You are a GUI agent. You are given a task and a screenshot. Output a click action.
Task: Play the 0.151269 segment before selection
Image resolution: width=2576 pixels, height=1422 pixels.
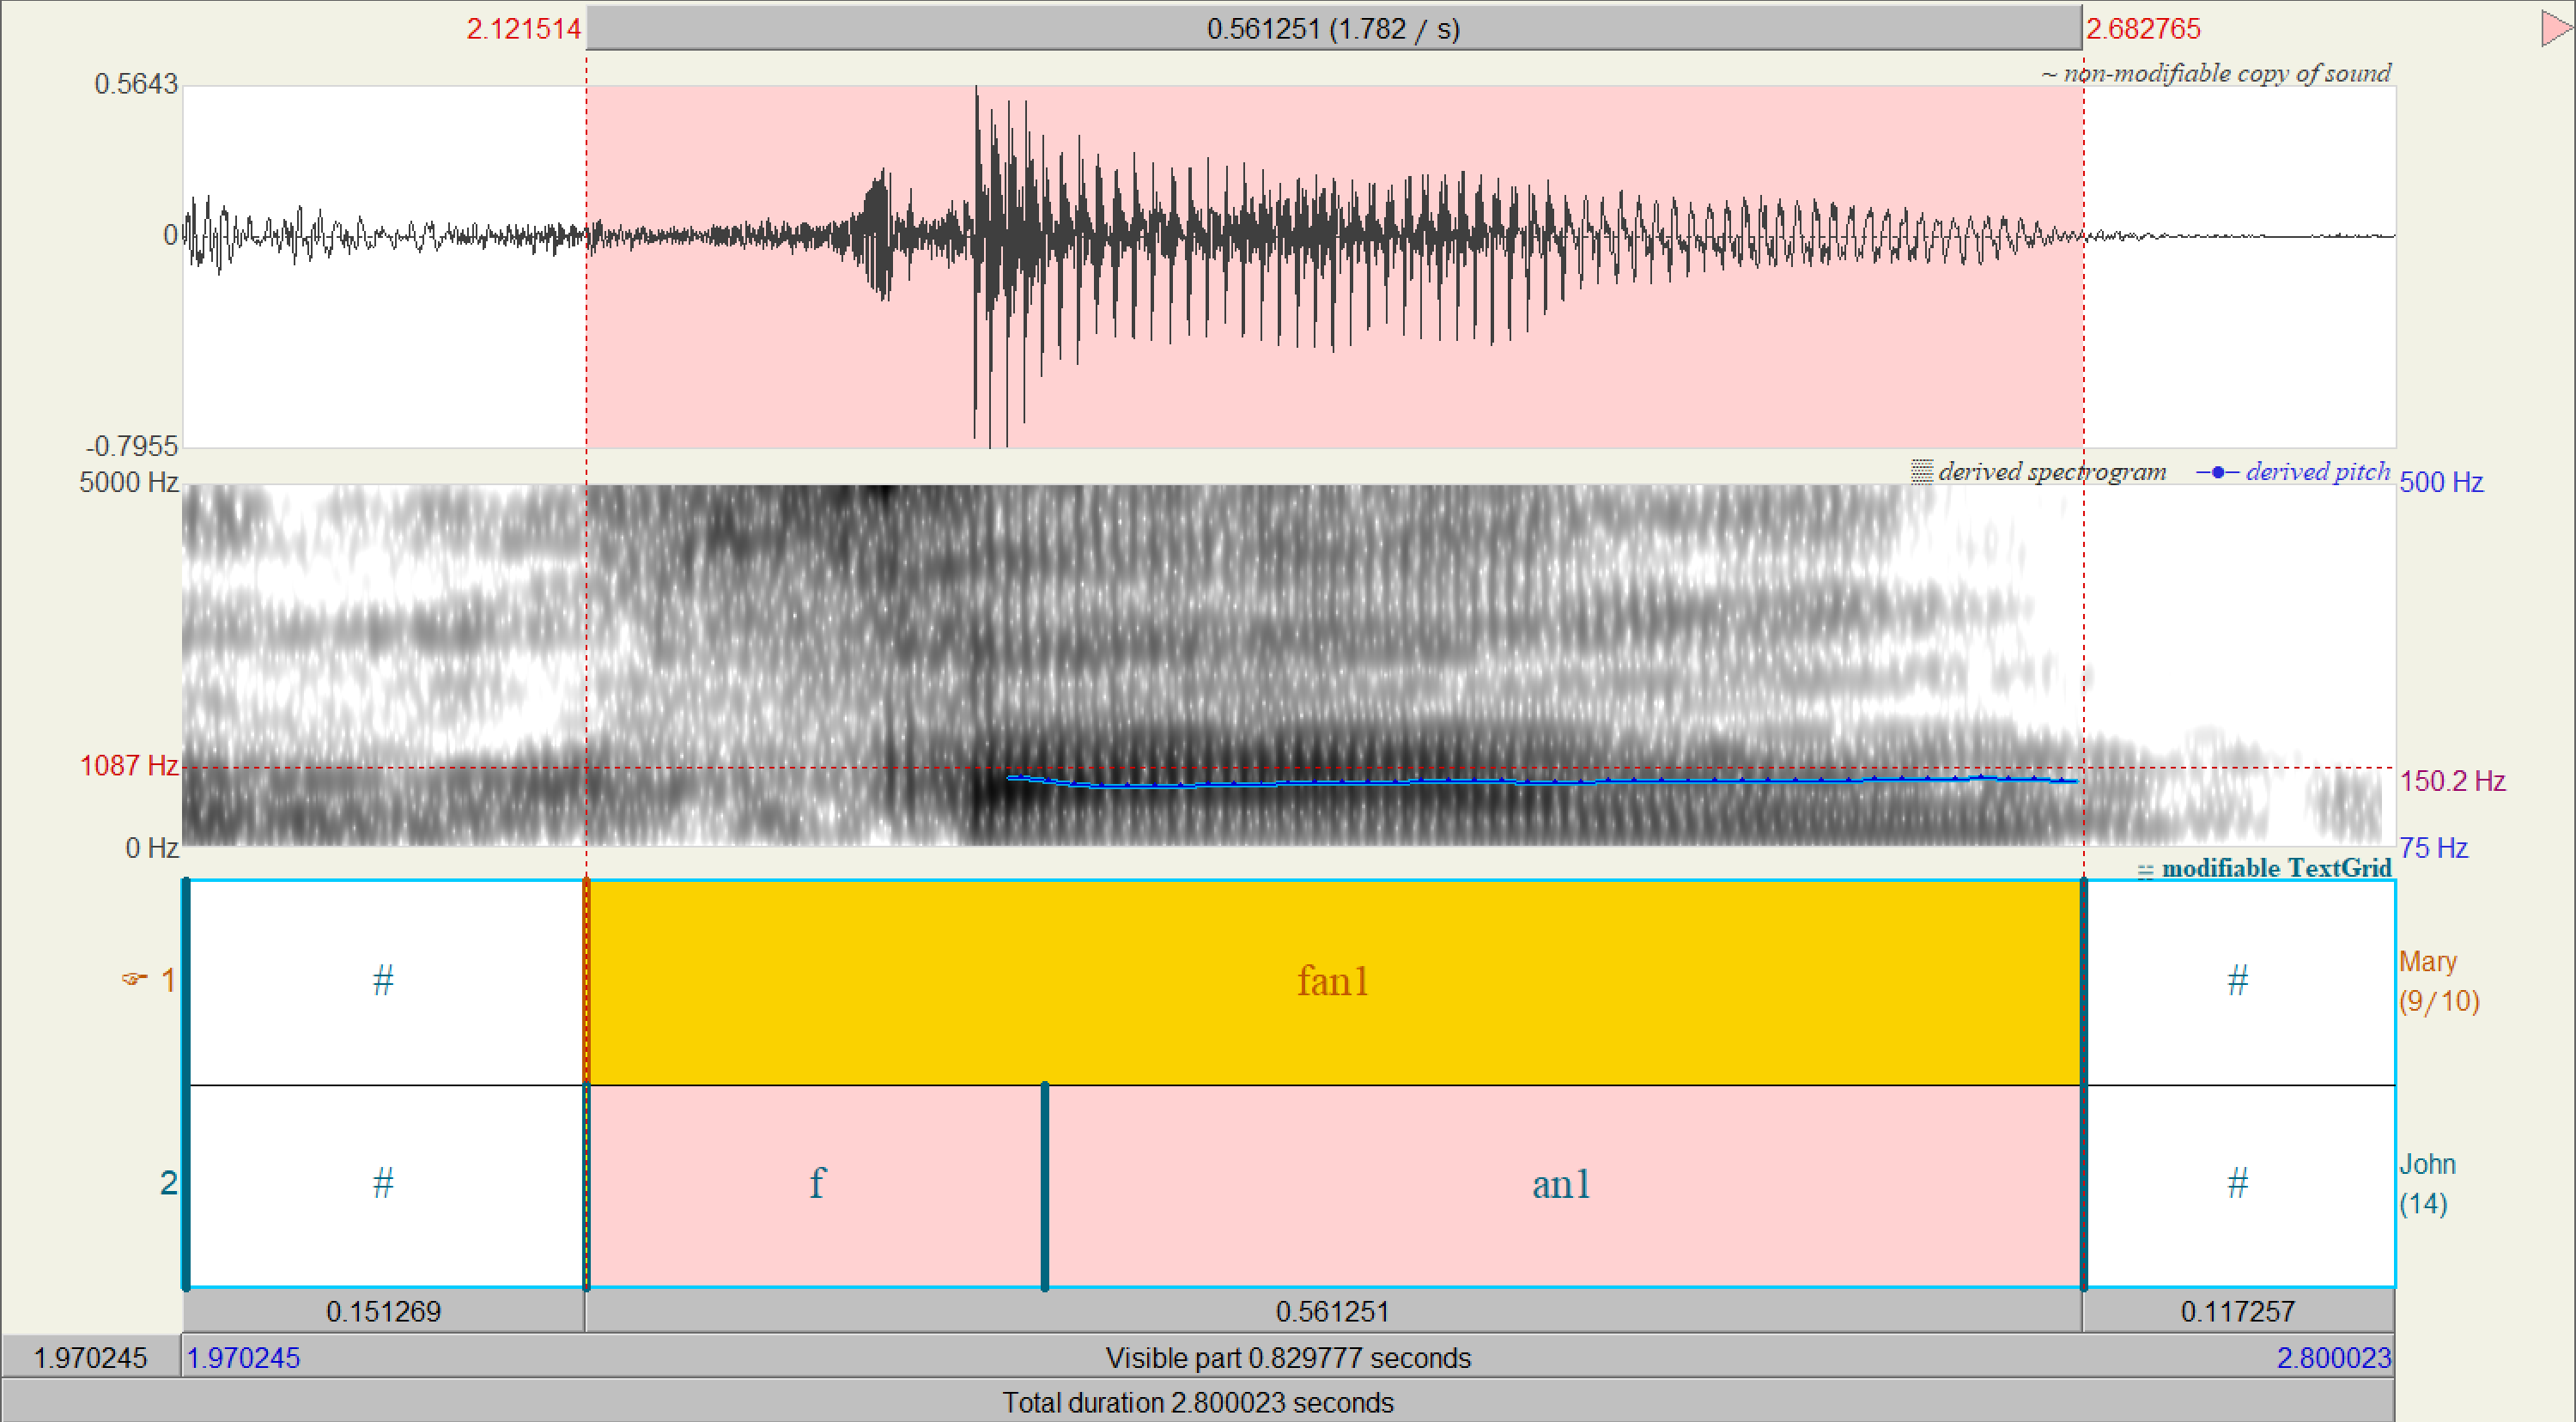[383, 1311]
